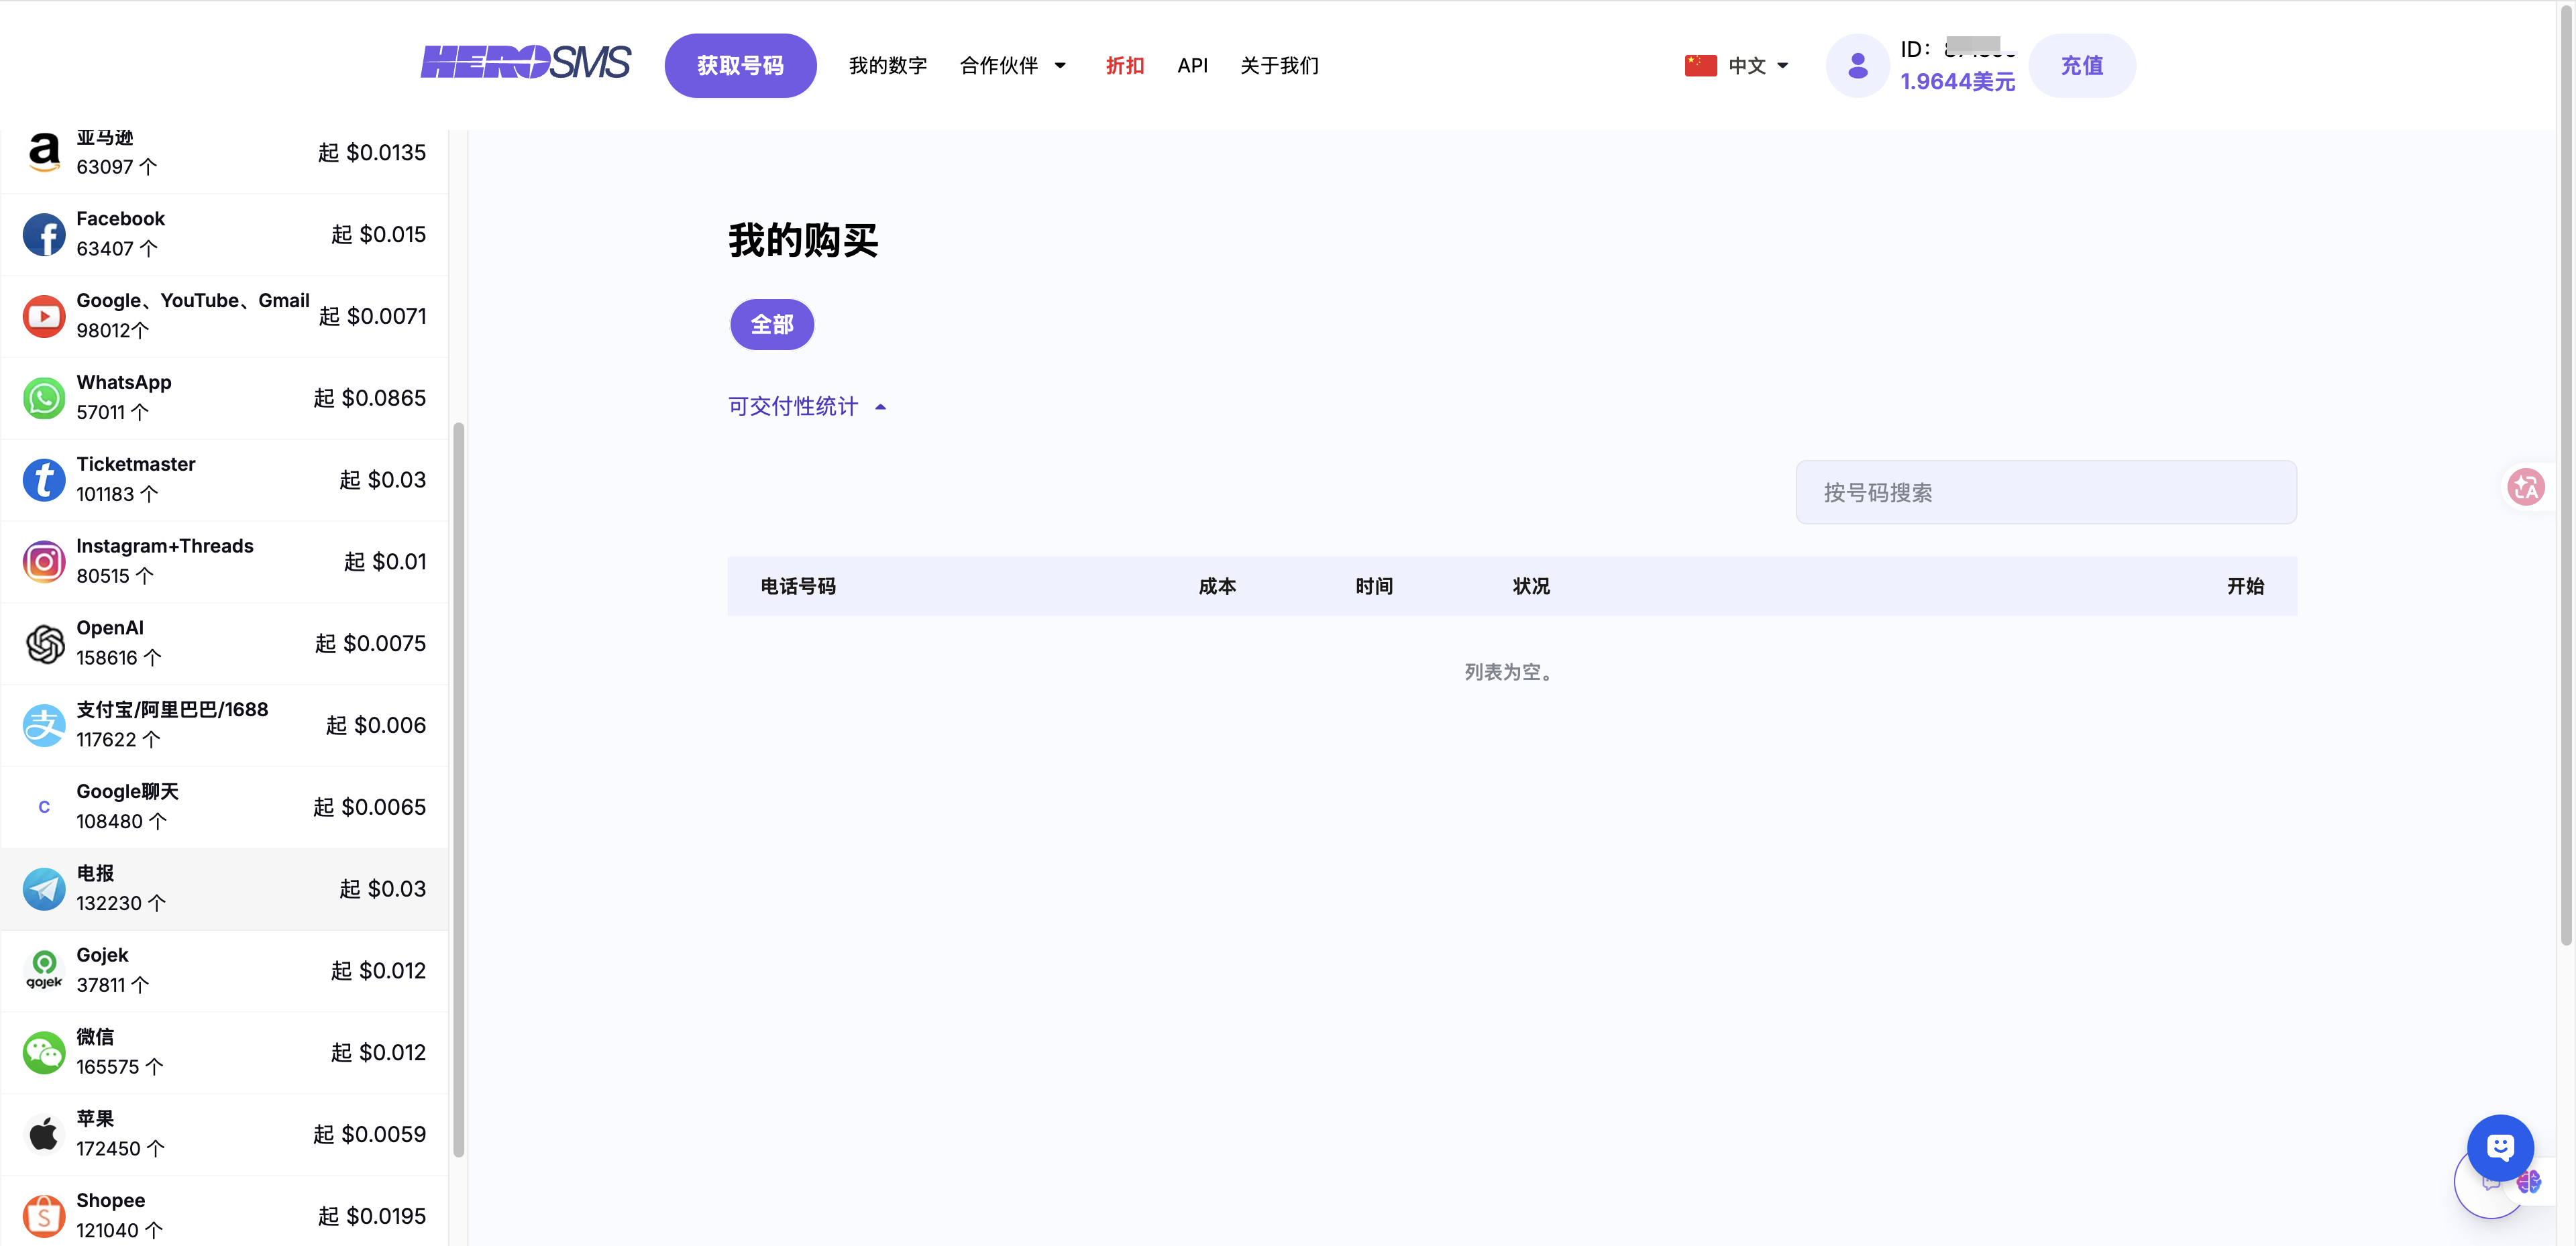
Task: Click the HeroSMS logo
Action: point(525,63)
